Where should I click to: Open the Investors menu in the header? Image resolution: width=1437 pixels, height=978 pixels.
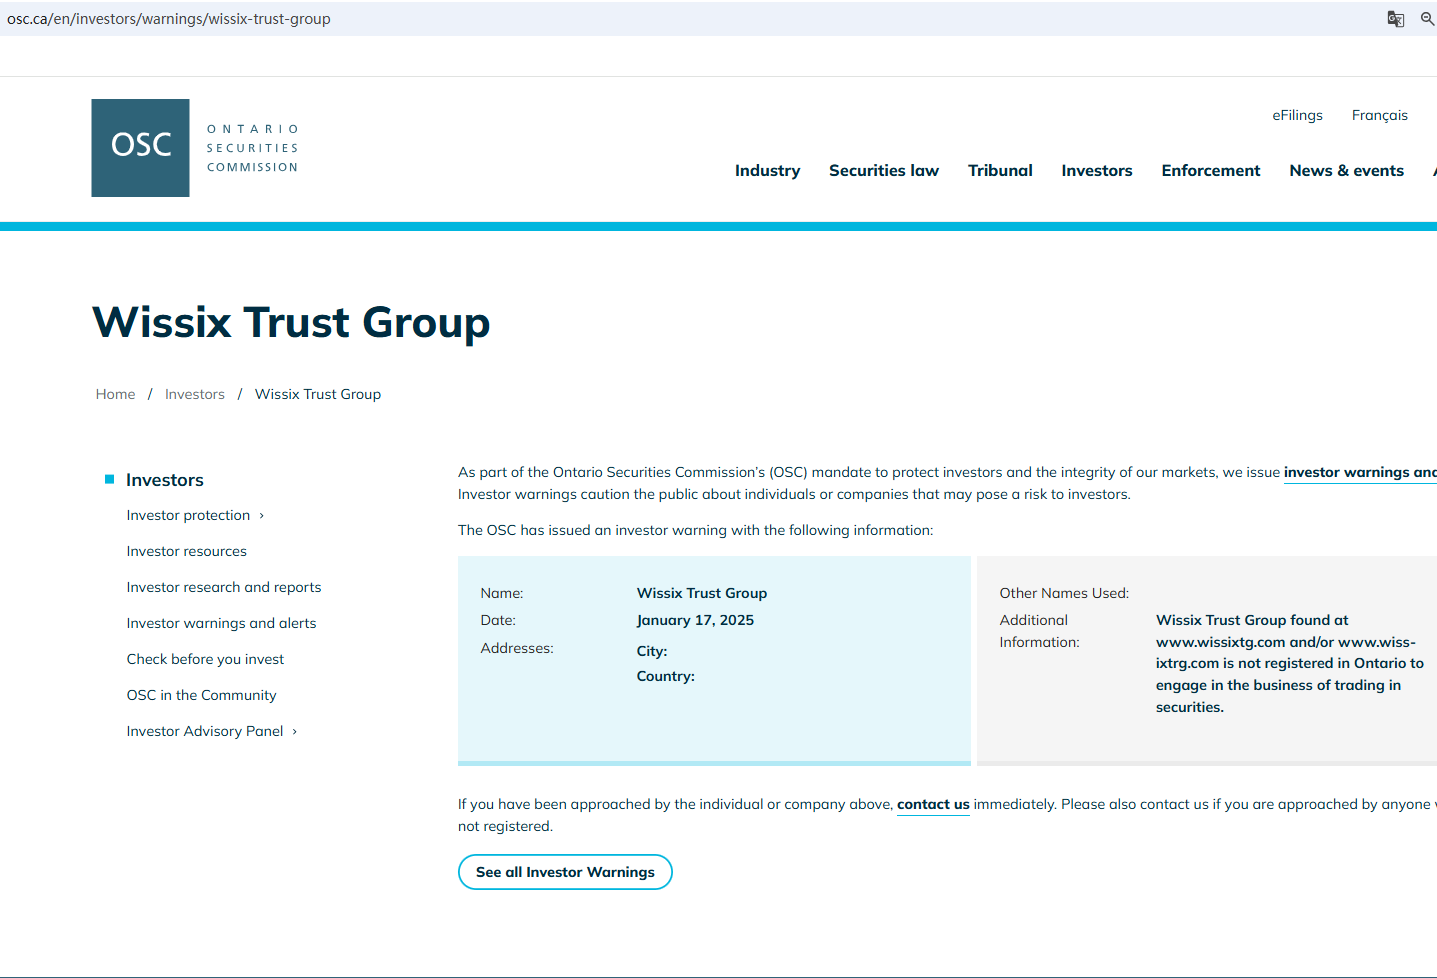click(x=1097, y=171)
